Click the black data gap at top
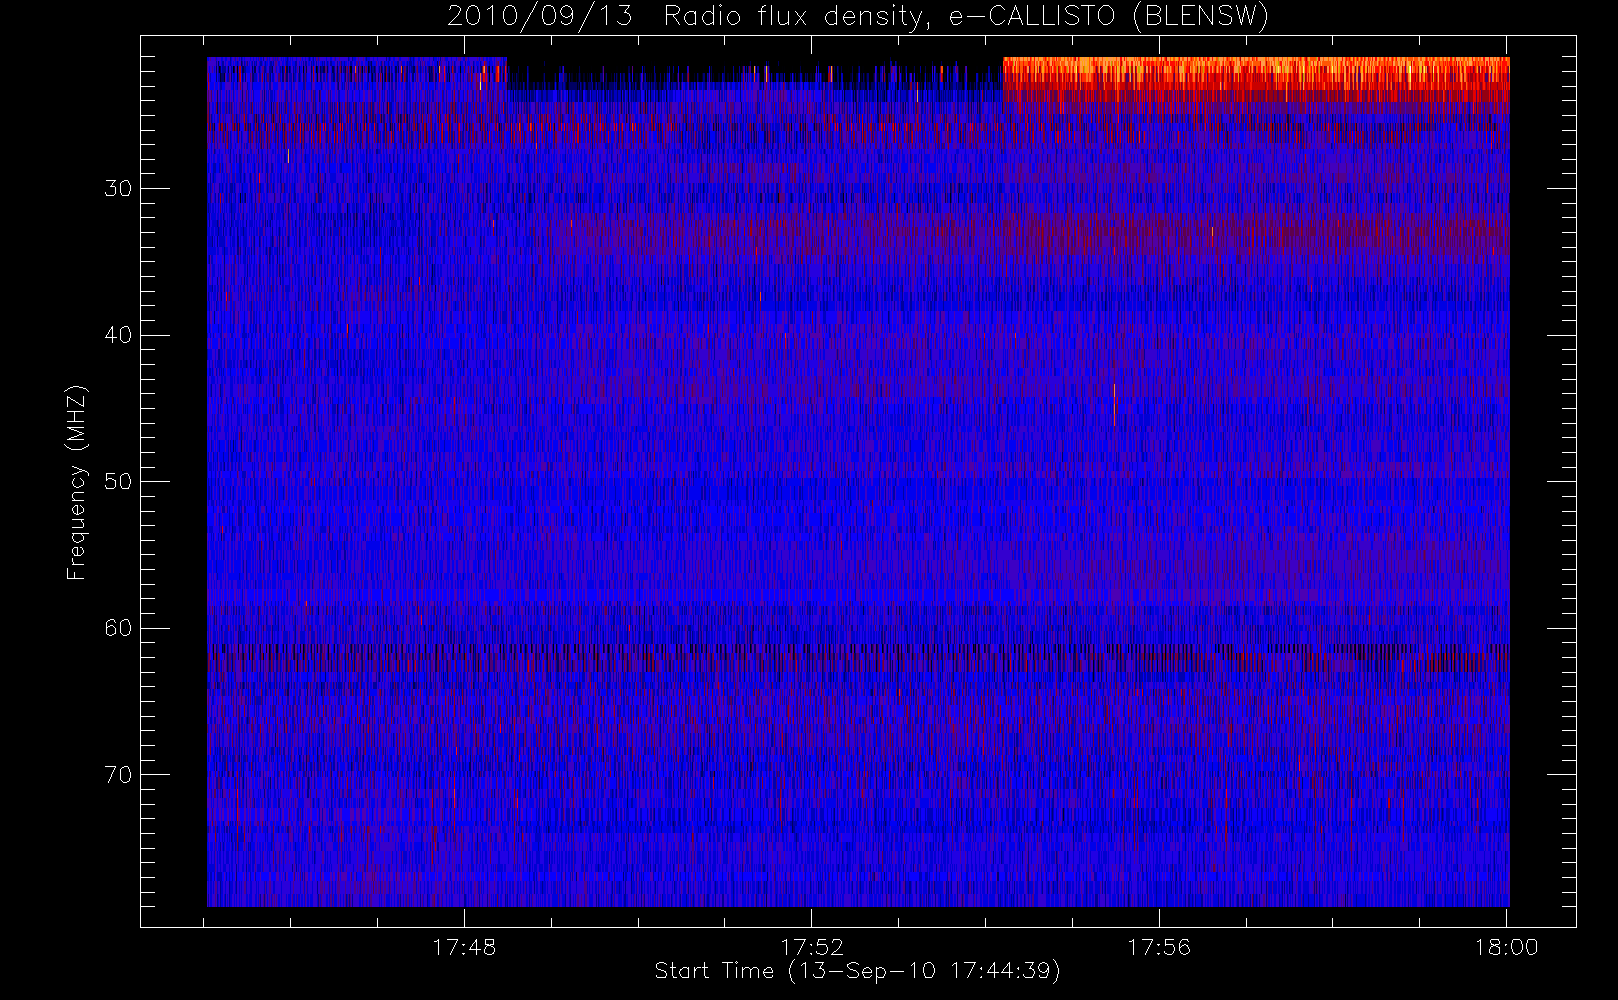The width and height of the screenshot is (1618, 1000). [755, 73]
